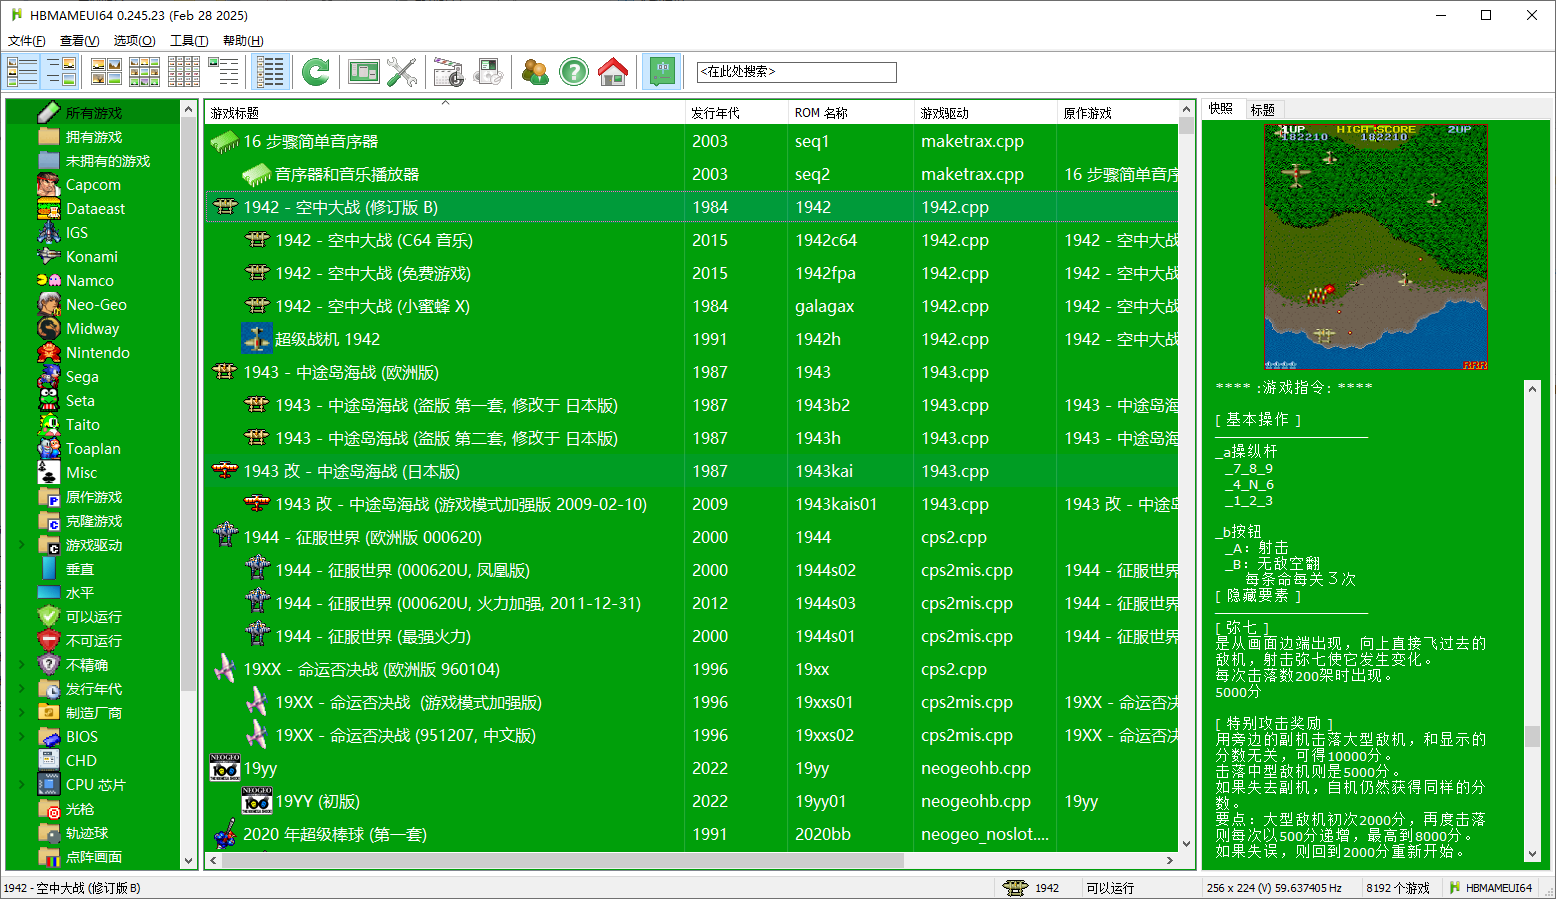Viewport: 1556px width, 899px height.
Task: Switch to the 快照 tab
Action: [x=1221, y=109]
